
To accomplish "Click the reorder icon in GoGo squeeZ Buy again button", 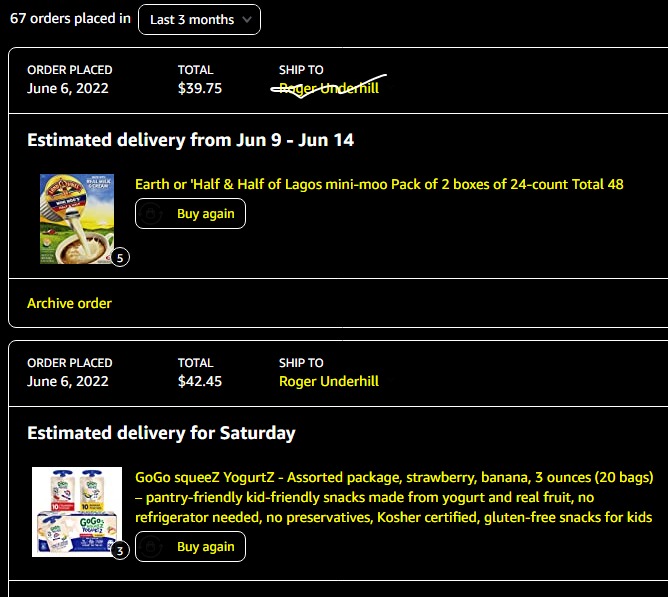I will tap(152, 547).
